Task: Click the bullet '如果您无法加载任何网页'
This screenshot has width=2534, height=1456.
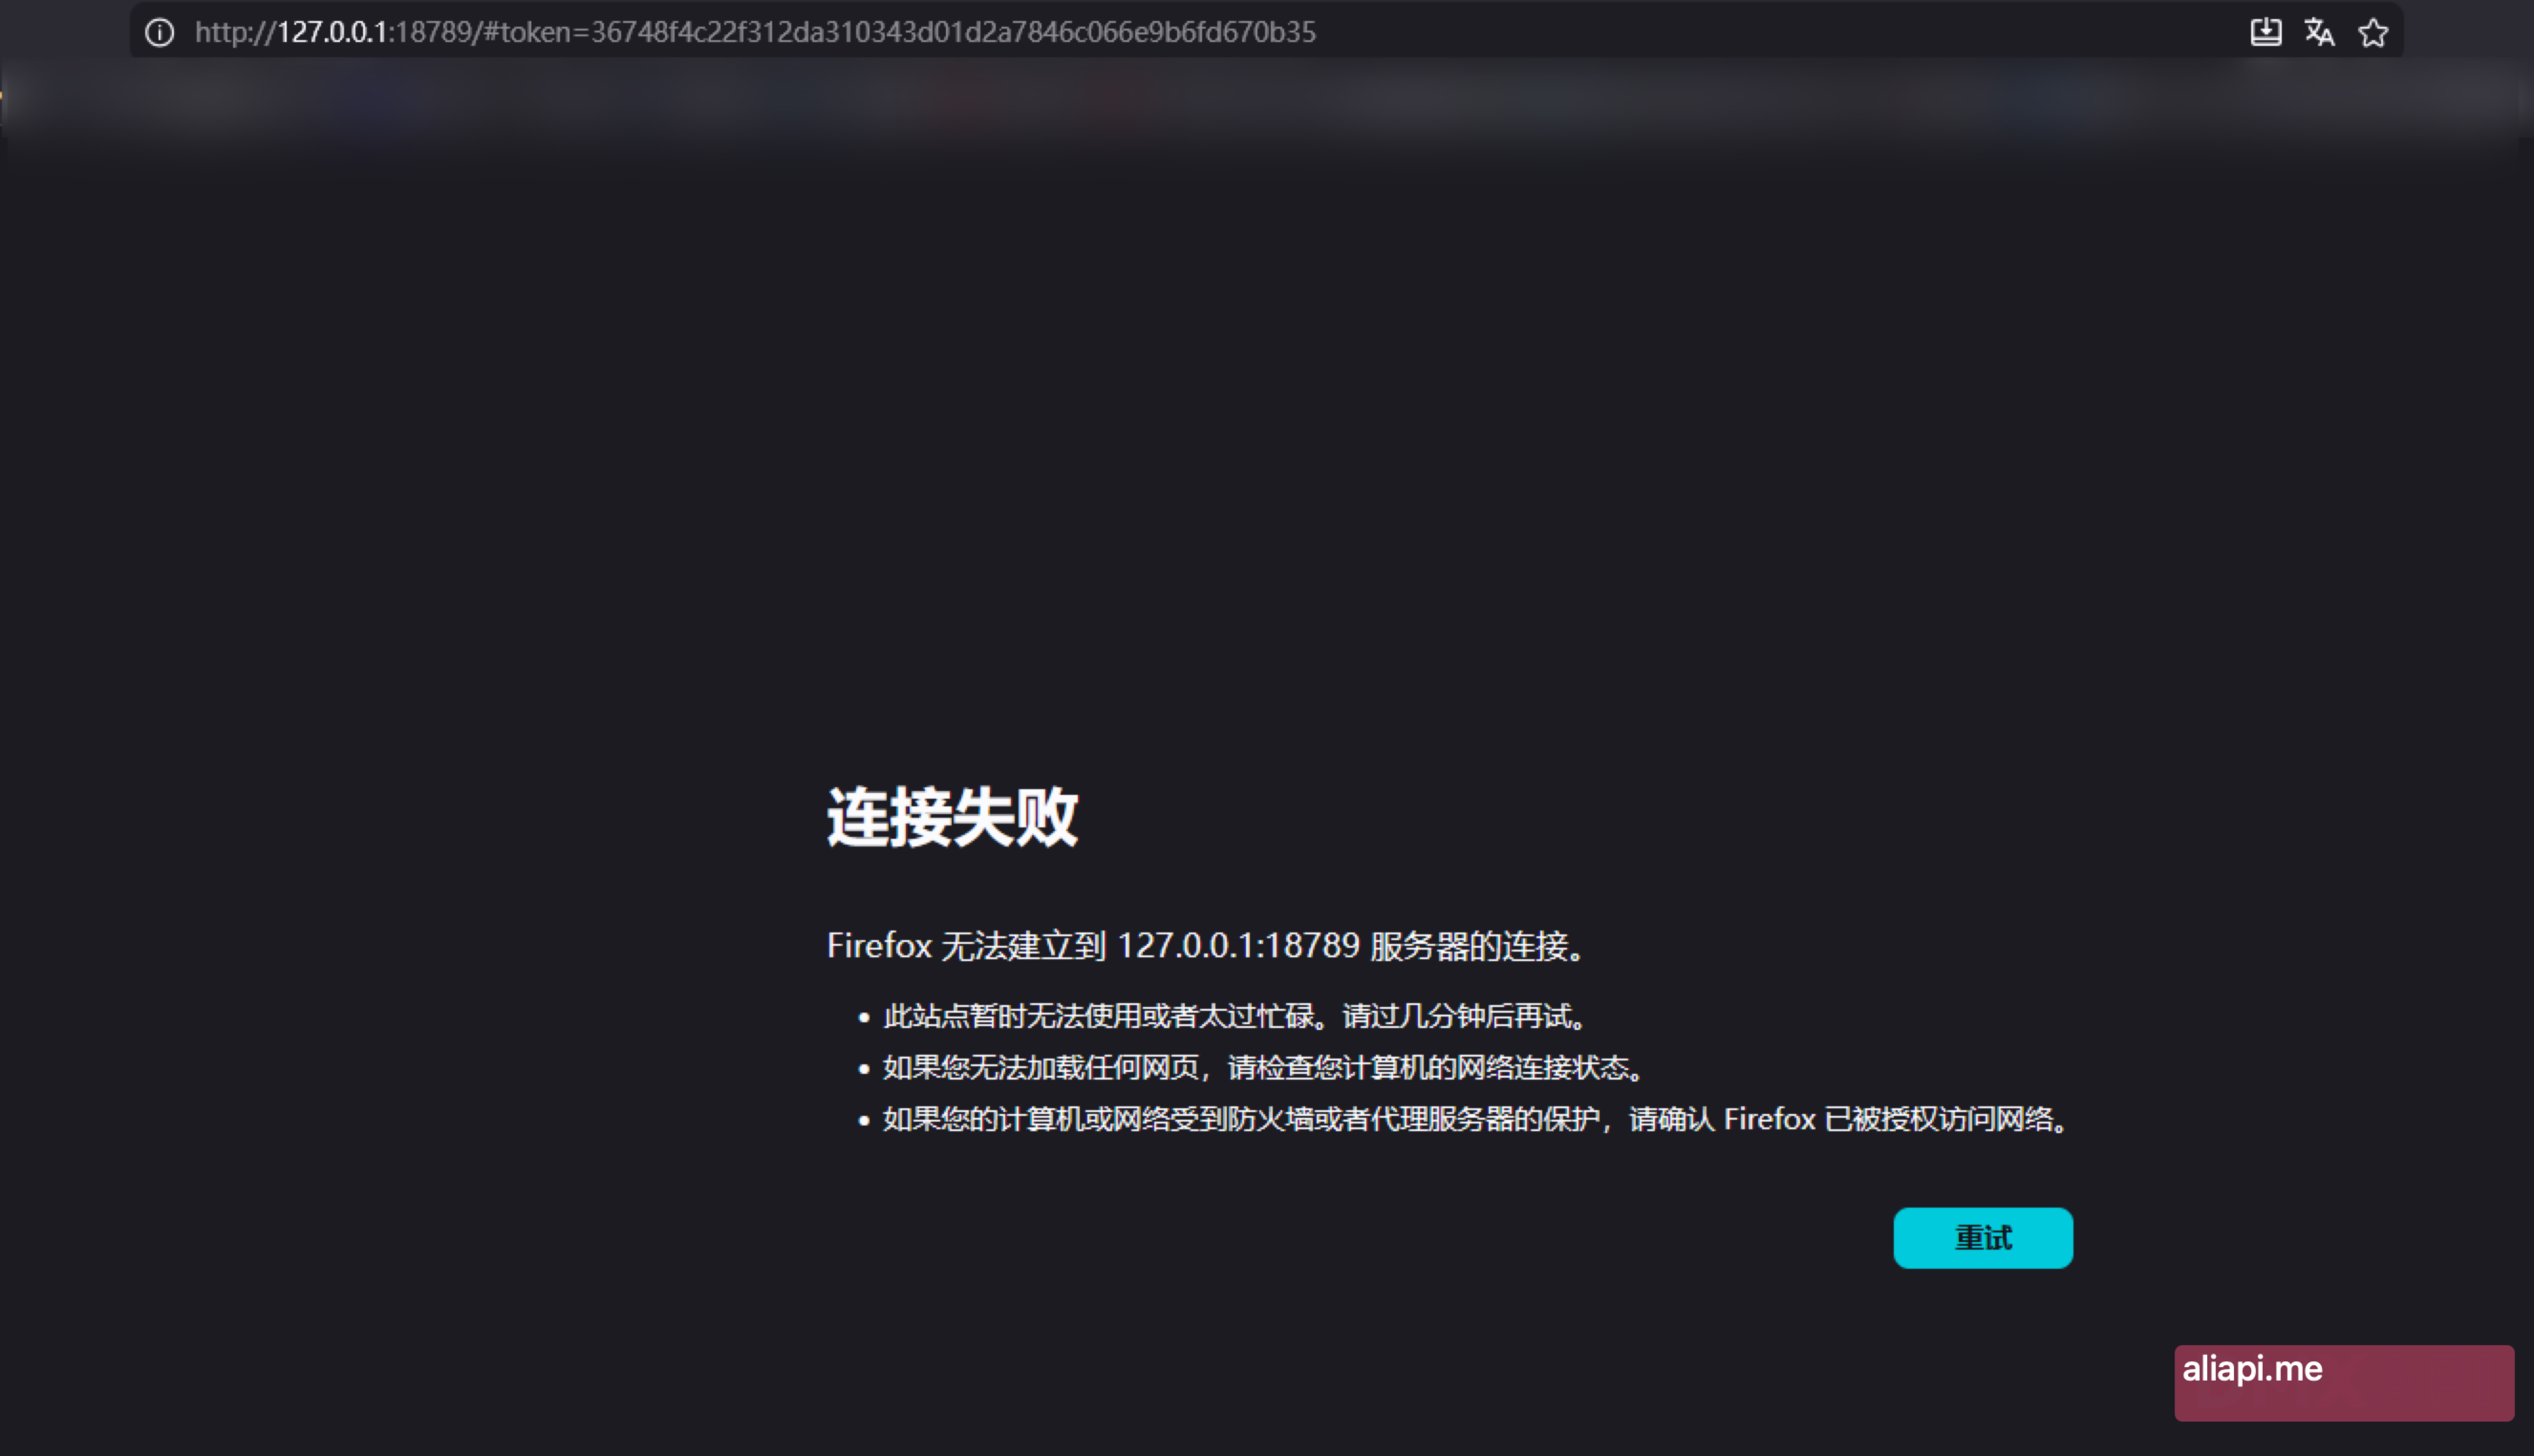Action: (1264, 1068)
